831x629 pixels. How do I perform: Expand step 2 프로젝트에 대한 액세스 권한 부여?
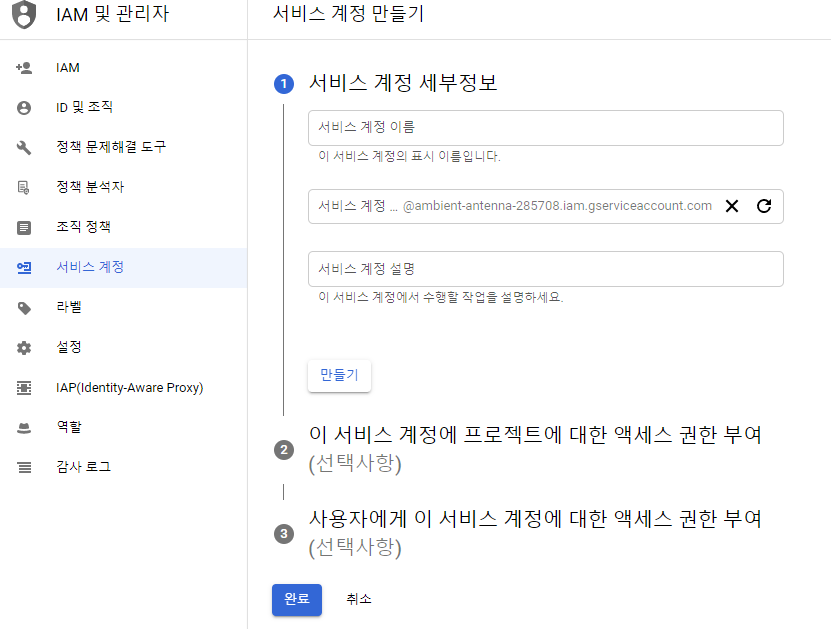535,449
